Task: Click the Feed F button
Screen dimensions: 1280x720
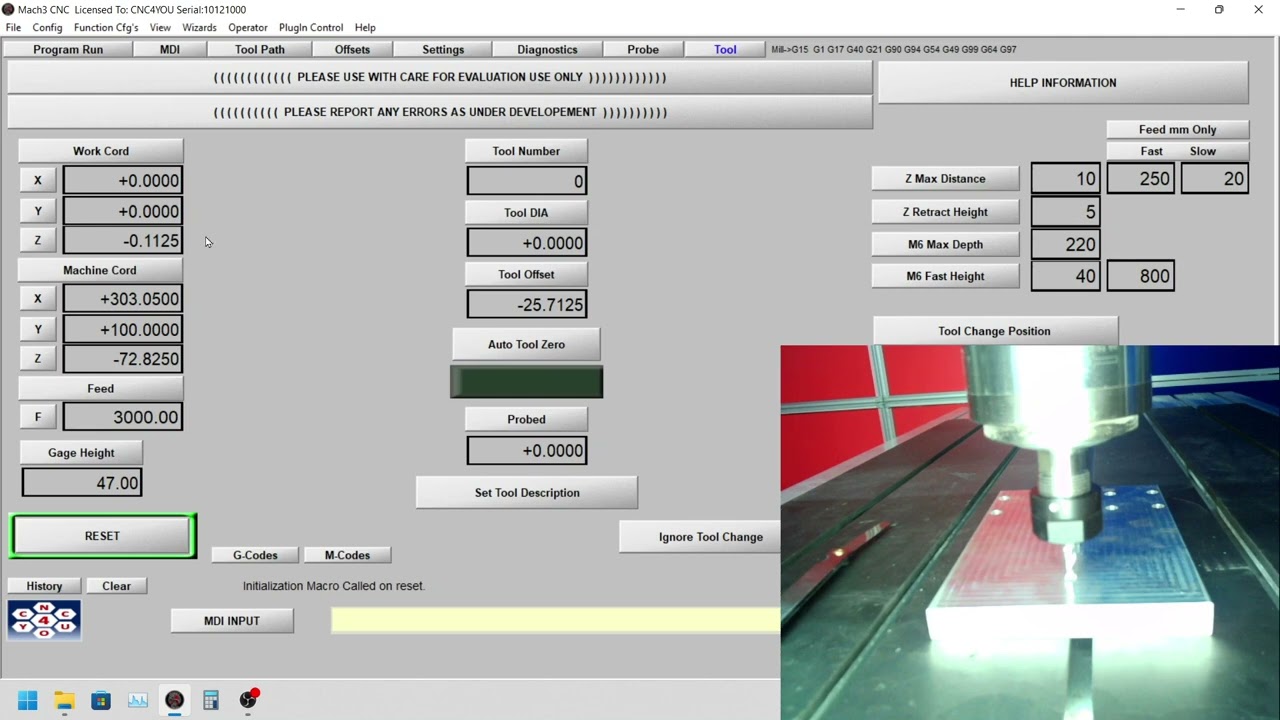Action: (38, 417)
